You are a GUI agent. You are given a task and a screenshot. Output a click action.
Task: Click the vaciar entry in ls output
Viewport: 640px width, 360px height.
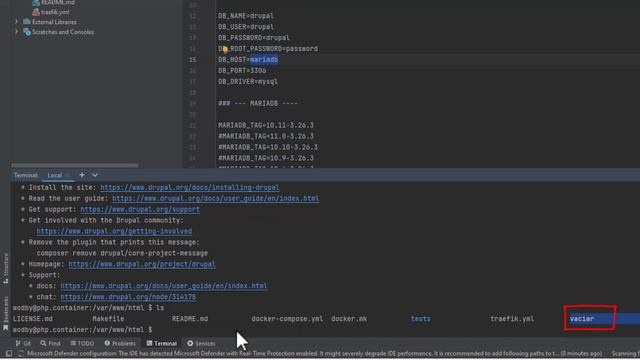click(582, 319)
